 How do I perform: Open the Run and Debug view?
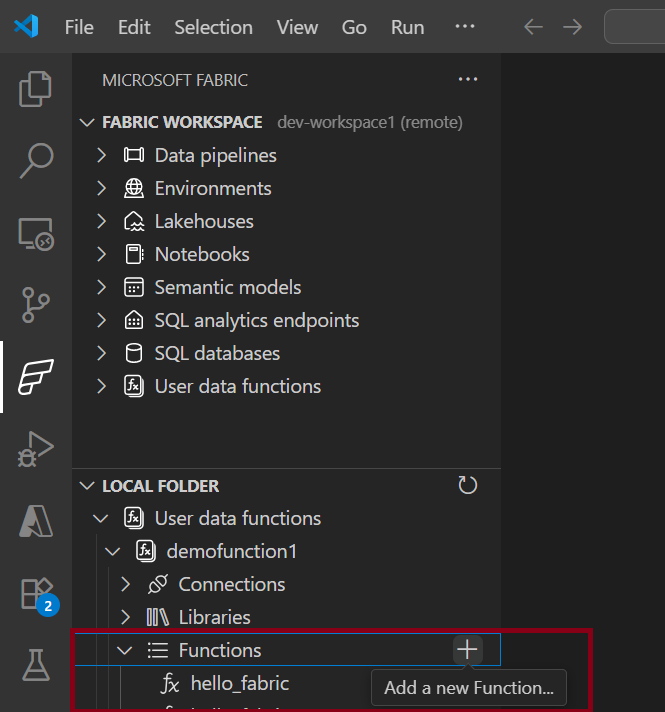pos(35,449)
